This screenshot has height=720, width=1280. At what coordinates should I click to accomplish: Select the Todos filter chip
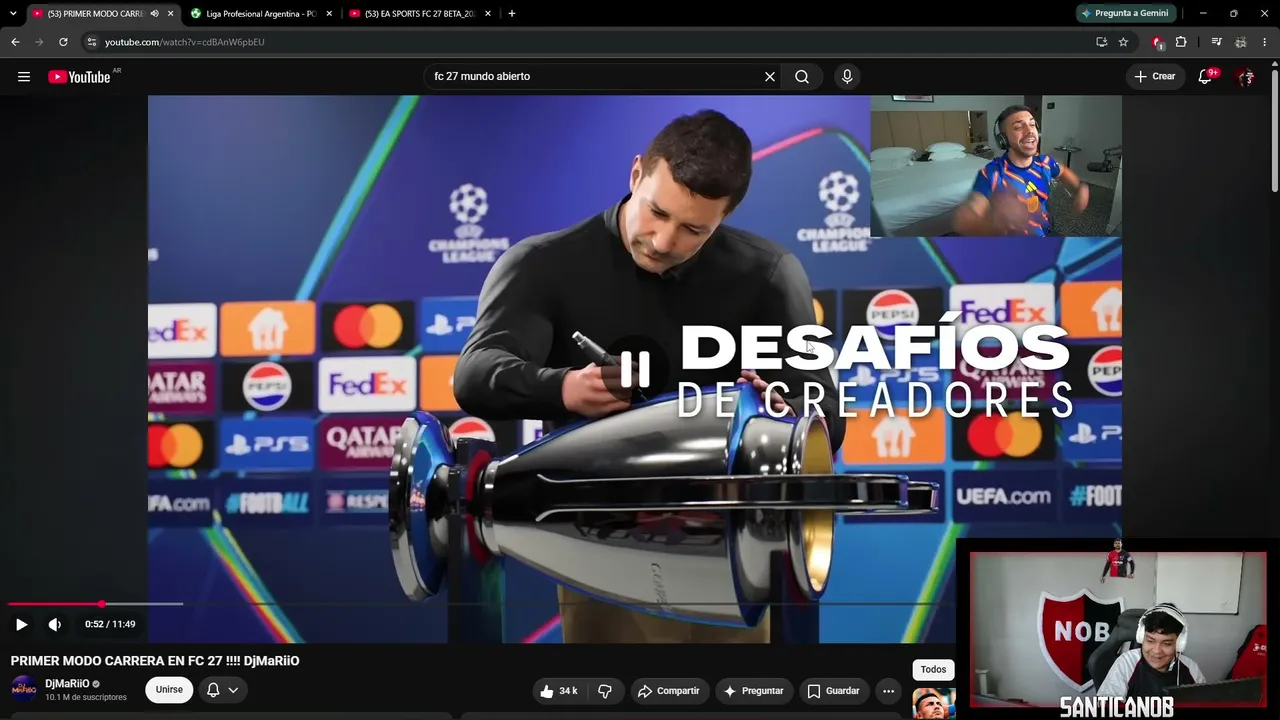933,670
